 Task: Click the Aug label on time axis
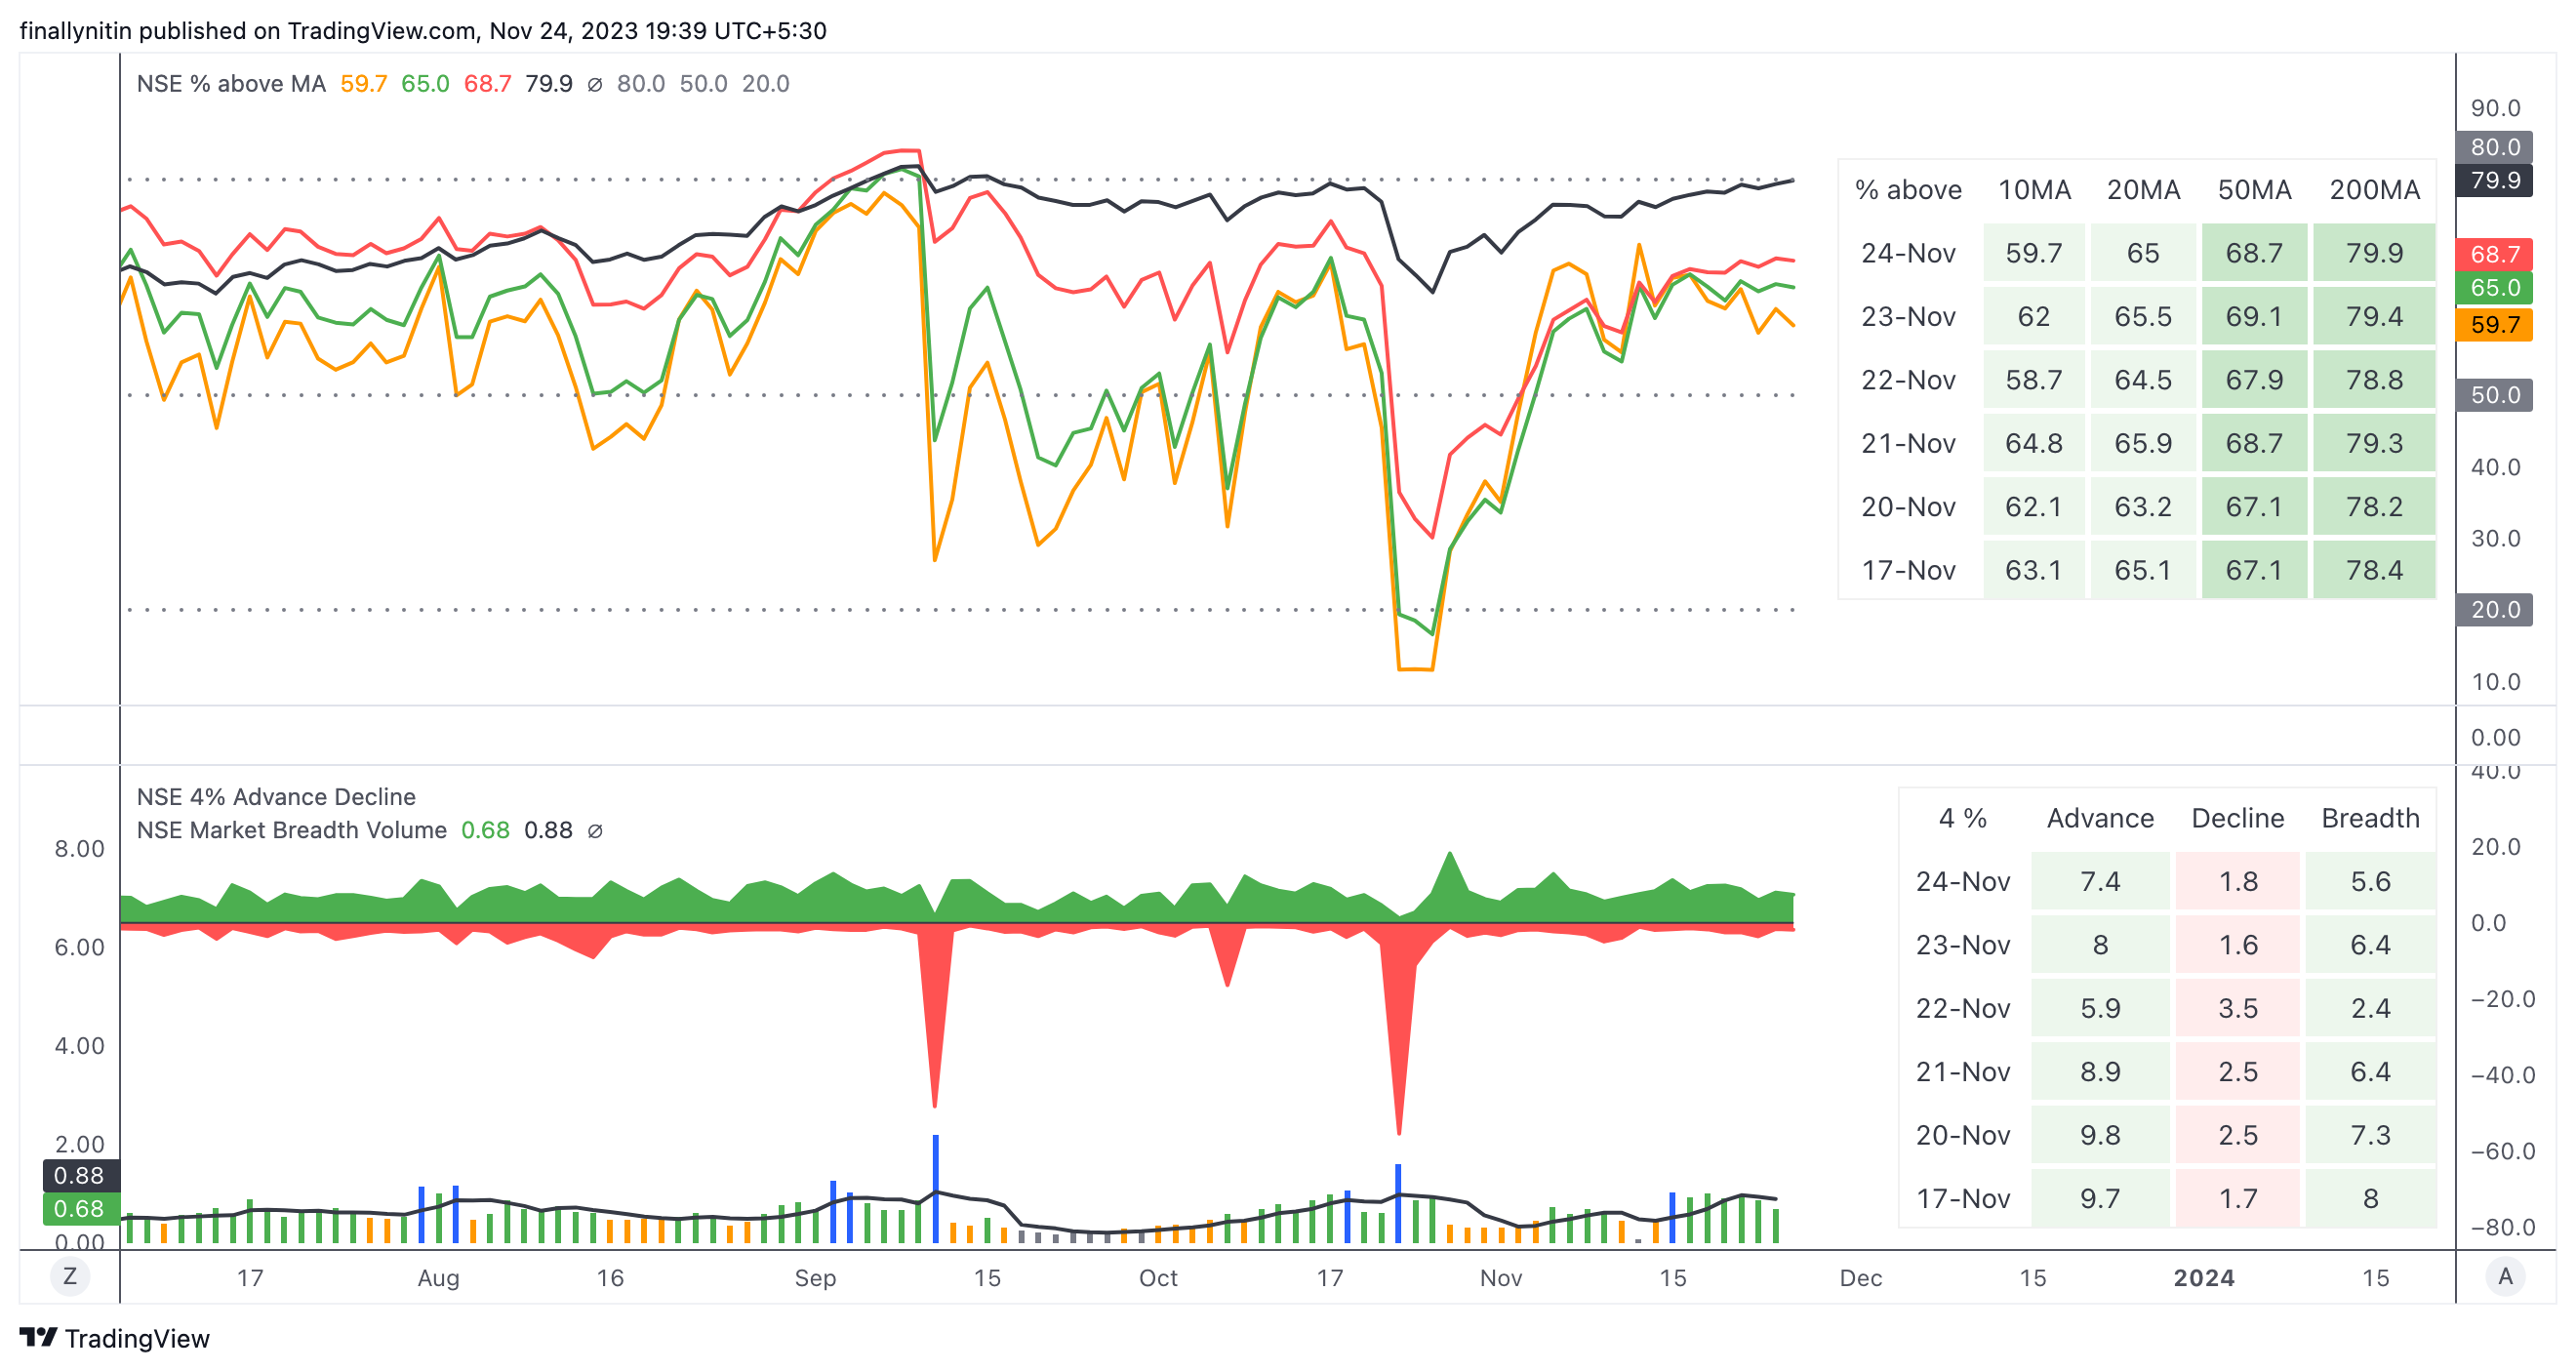(x=438, y=1278)
